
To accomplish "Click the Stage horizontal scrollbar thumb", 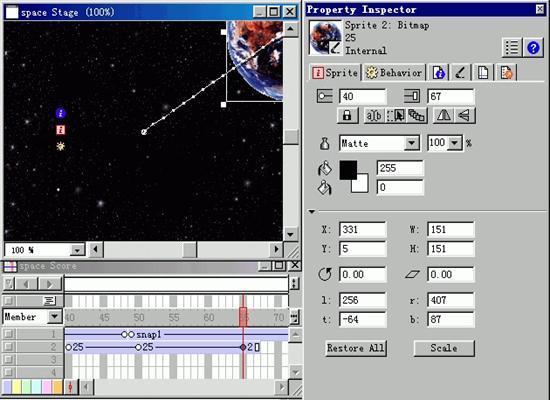I will (189, 250).
